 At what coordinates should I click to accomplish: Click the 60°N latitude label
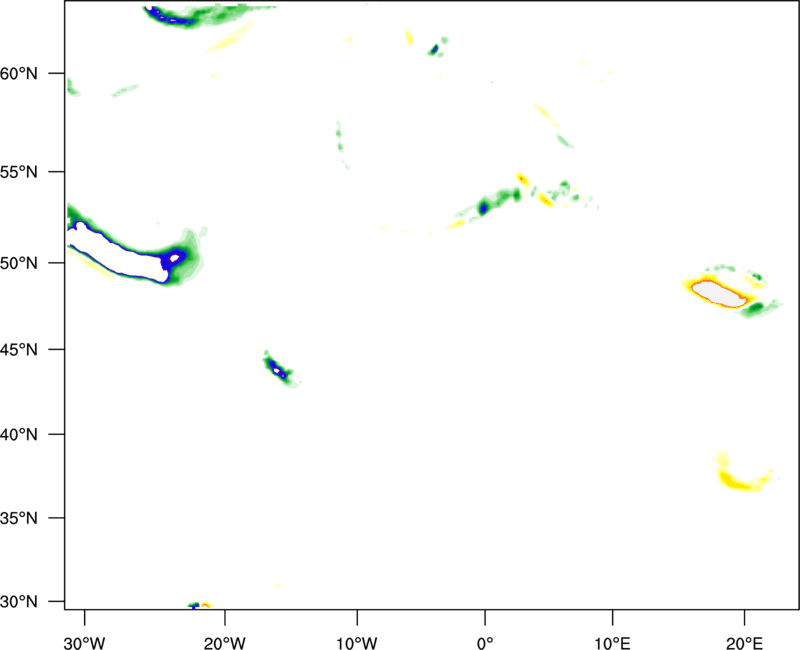[19, 73]
